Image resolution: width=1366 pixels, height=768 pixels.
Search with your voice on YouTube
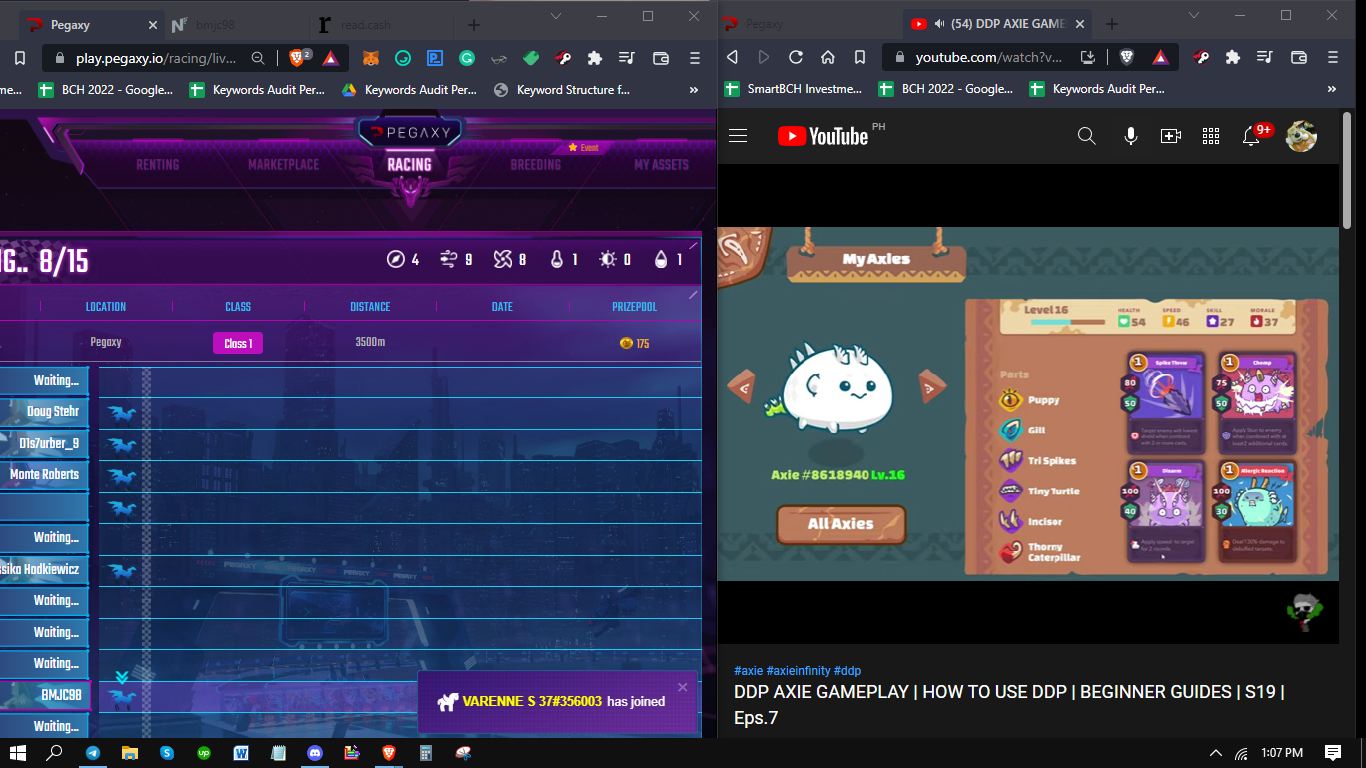1131,136
